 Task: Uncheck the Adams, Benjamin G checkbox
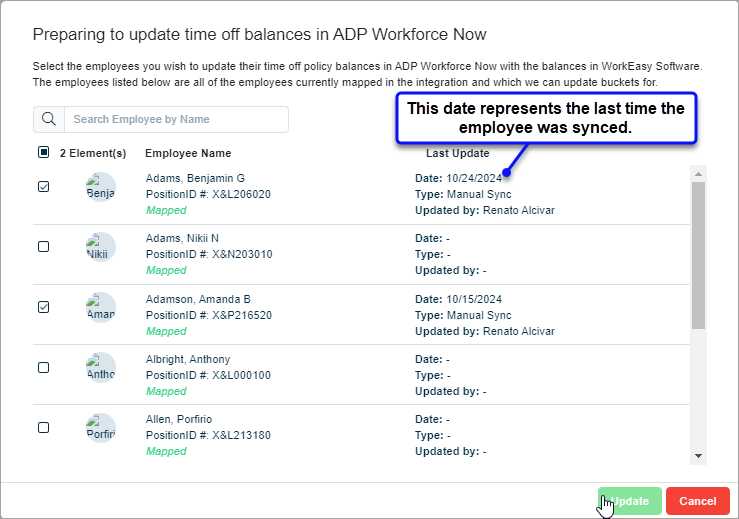(x=43, y=187)
